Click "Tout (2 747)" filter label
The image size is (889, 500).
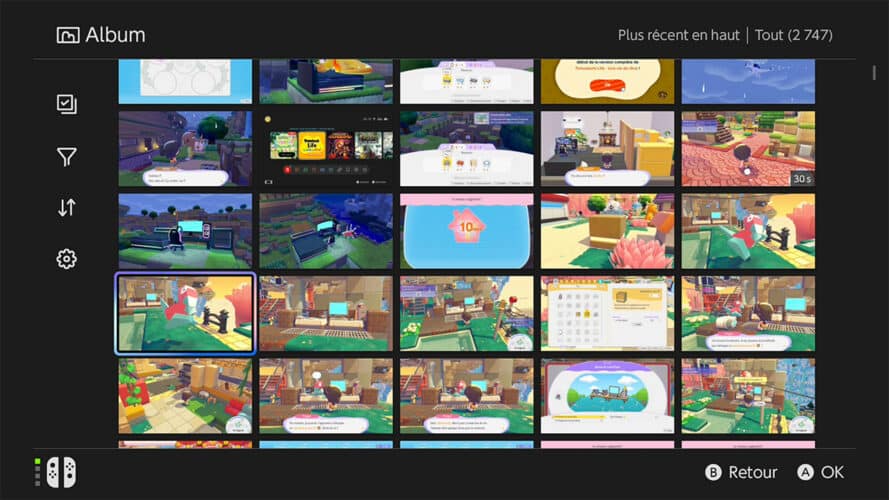(x=794, y=35)
